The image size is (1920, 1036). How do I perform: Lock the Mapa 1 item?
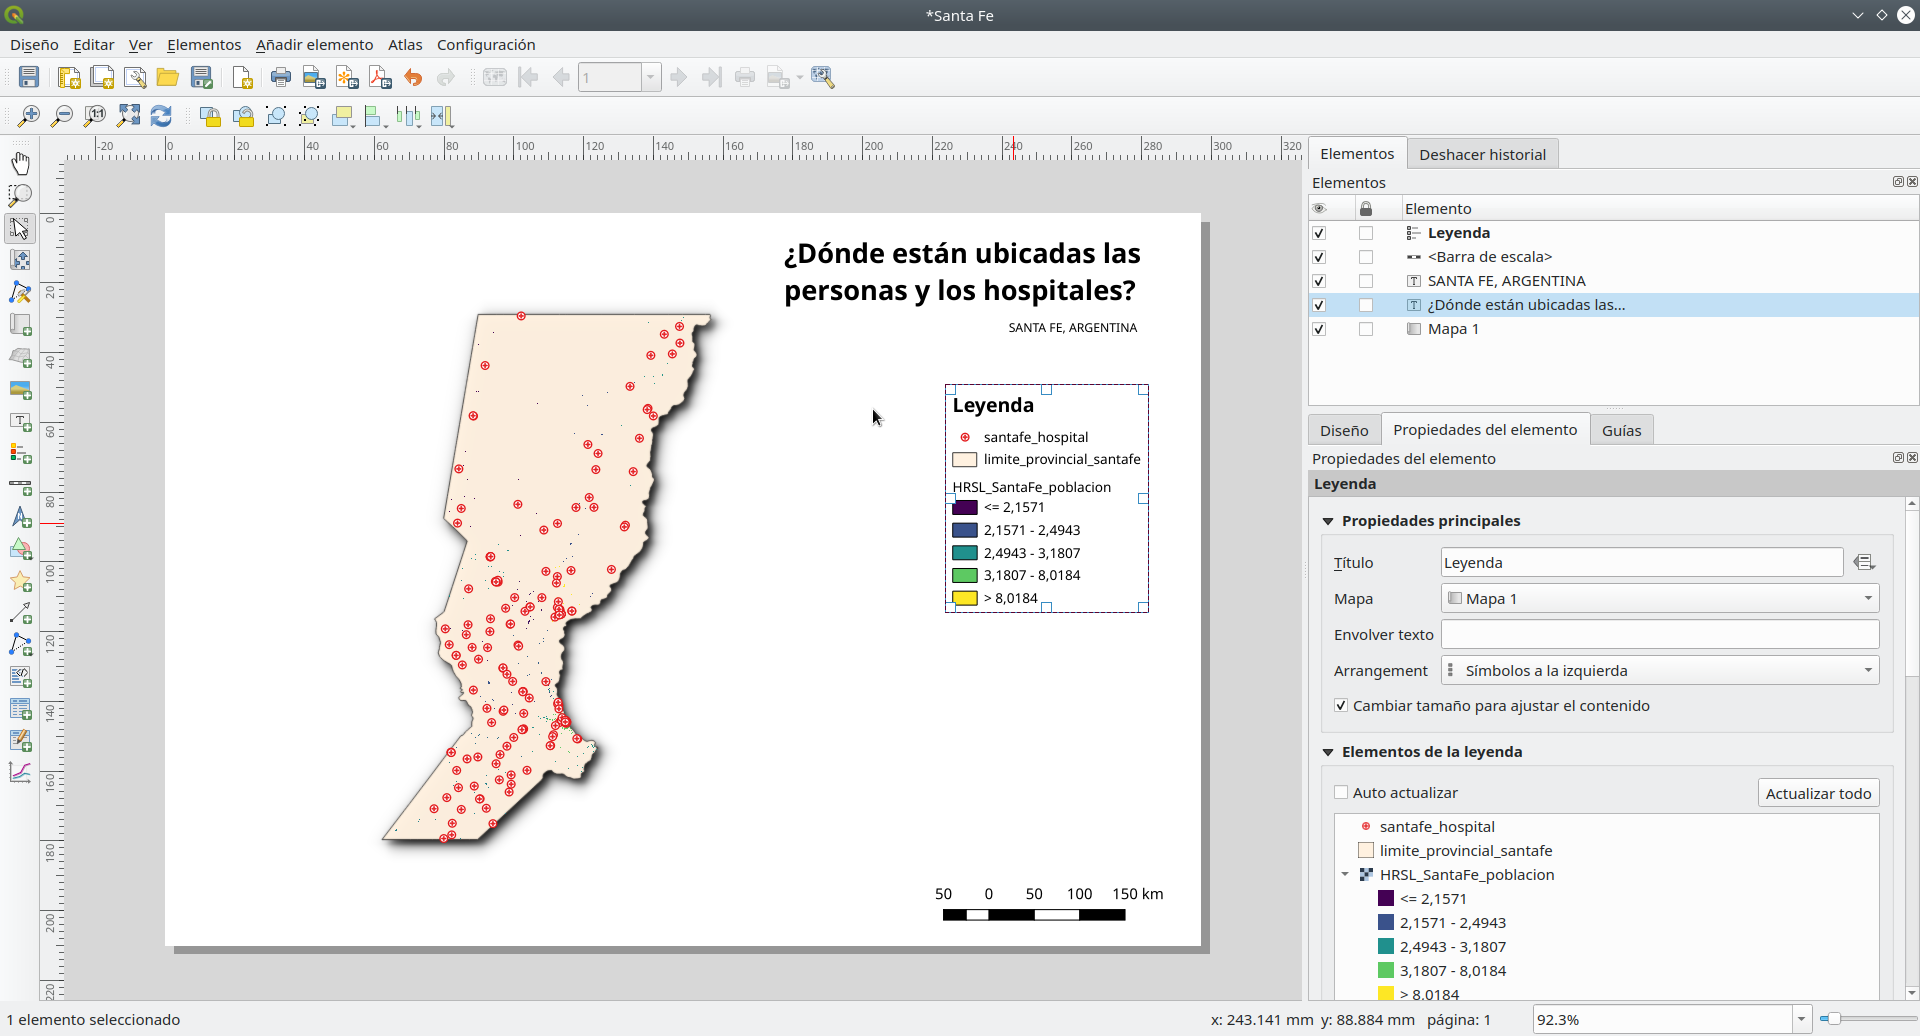click(1366, 329)
